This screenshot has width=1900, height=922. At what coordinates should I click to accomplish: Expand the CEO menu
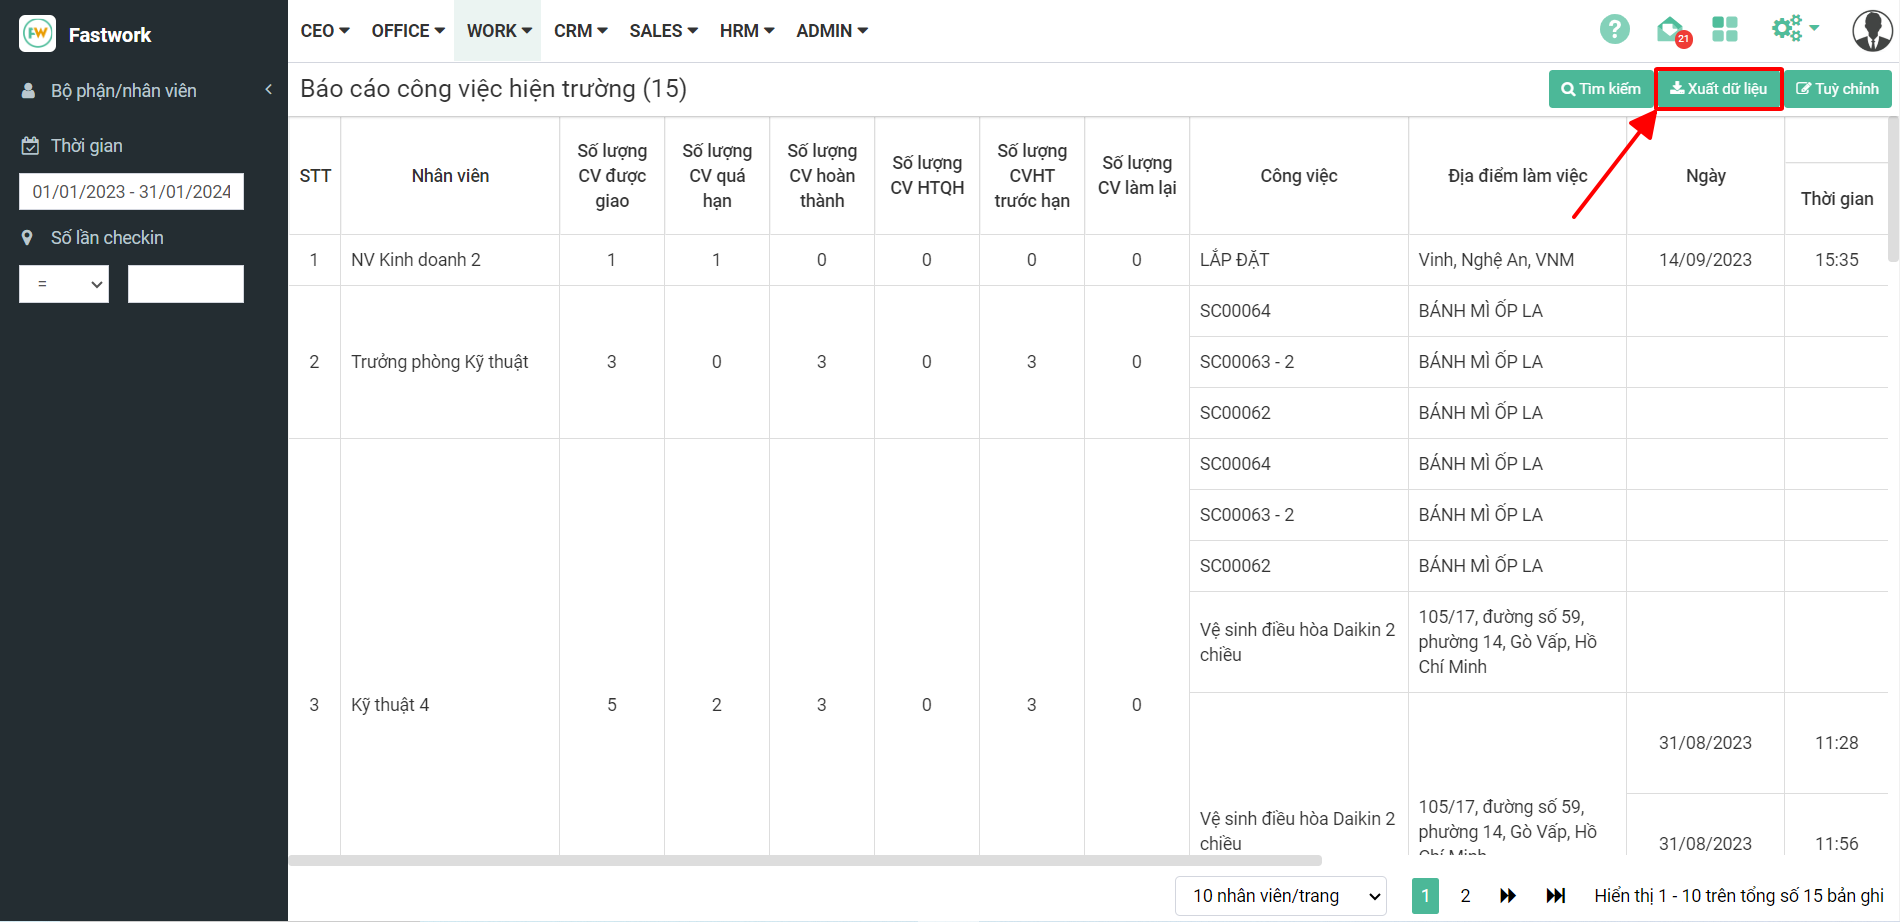[325, 31]
